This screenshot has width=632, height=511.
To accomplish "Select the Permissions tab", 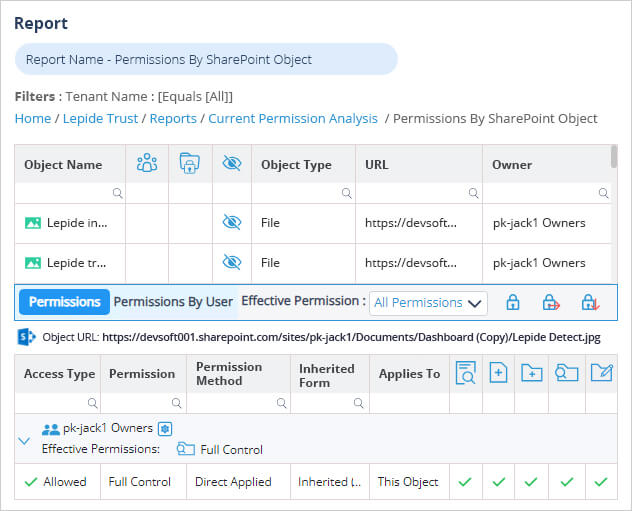I will 64,302.
